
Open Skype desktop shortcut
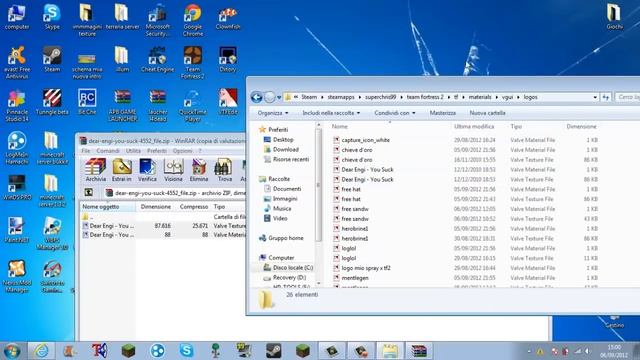pyautogui.click(x=52, y=17)
